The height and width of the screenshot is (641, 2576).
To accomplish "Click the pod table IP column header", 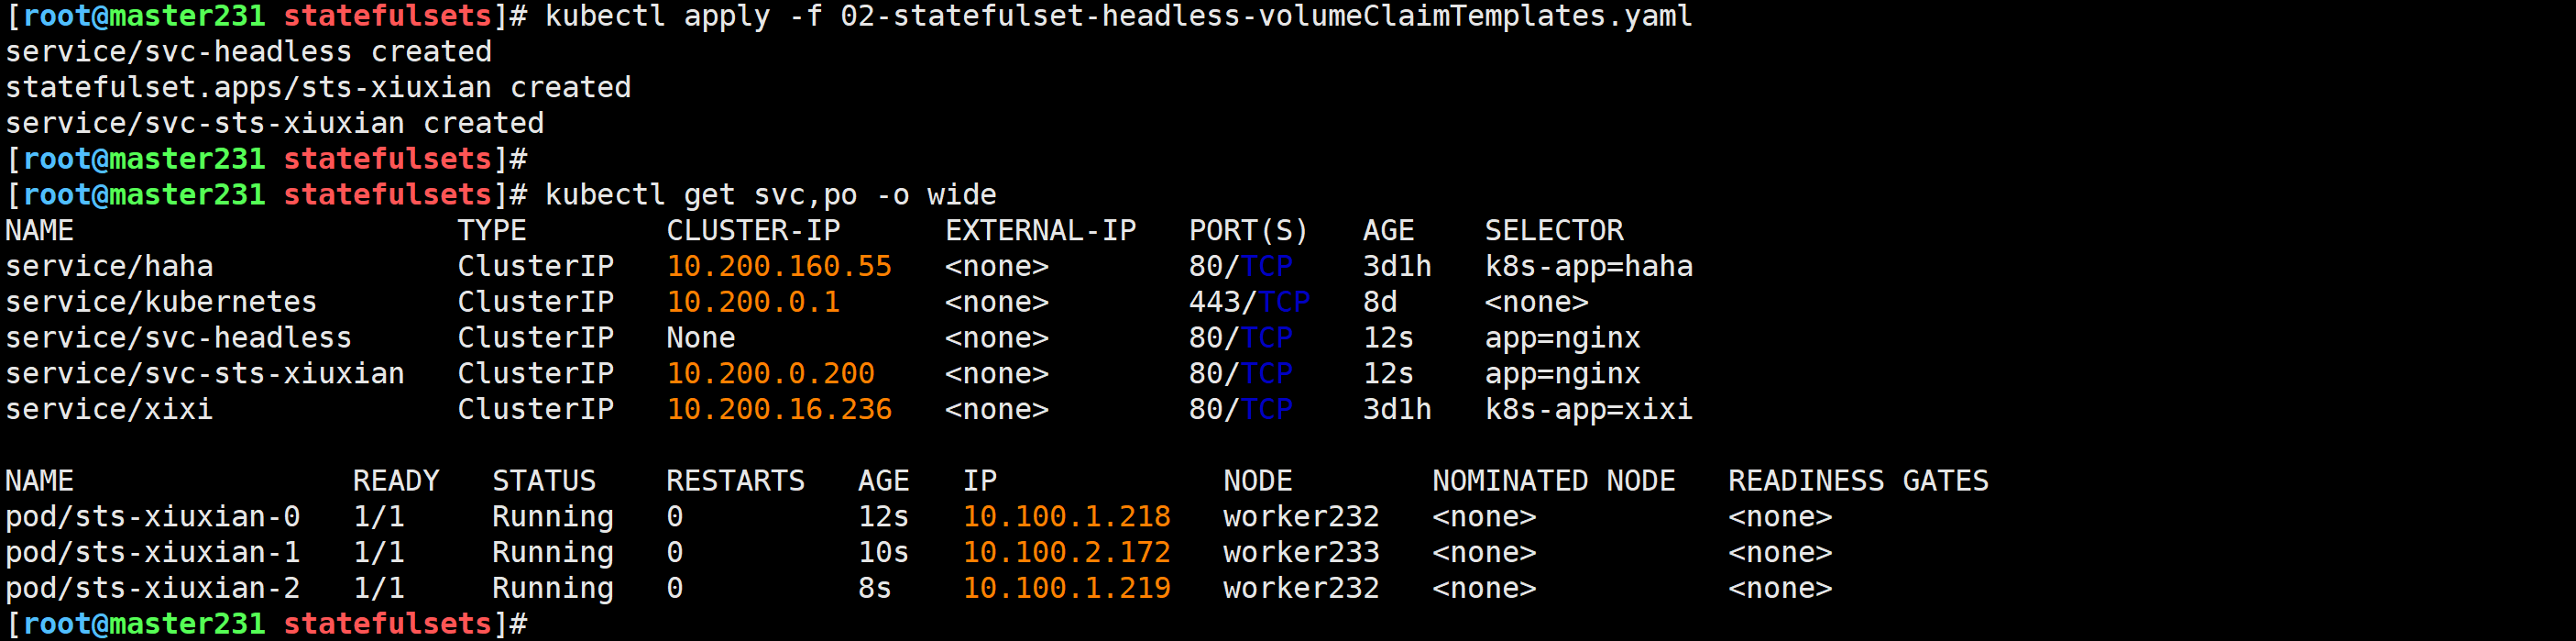I will (x=980, y=481).
